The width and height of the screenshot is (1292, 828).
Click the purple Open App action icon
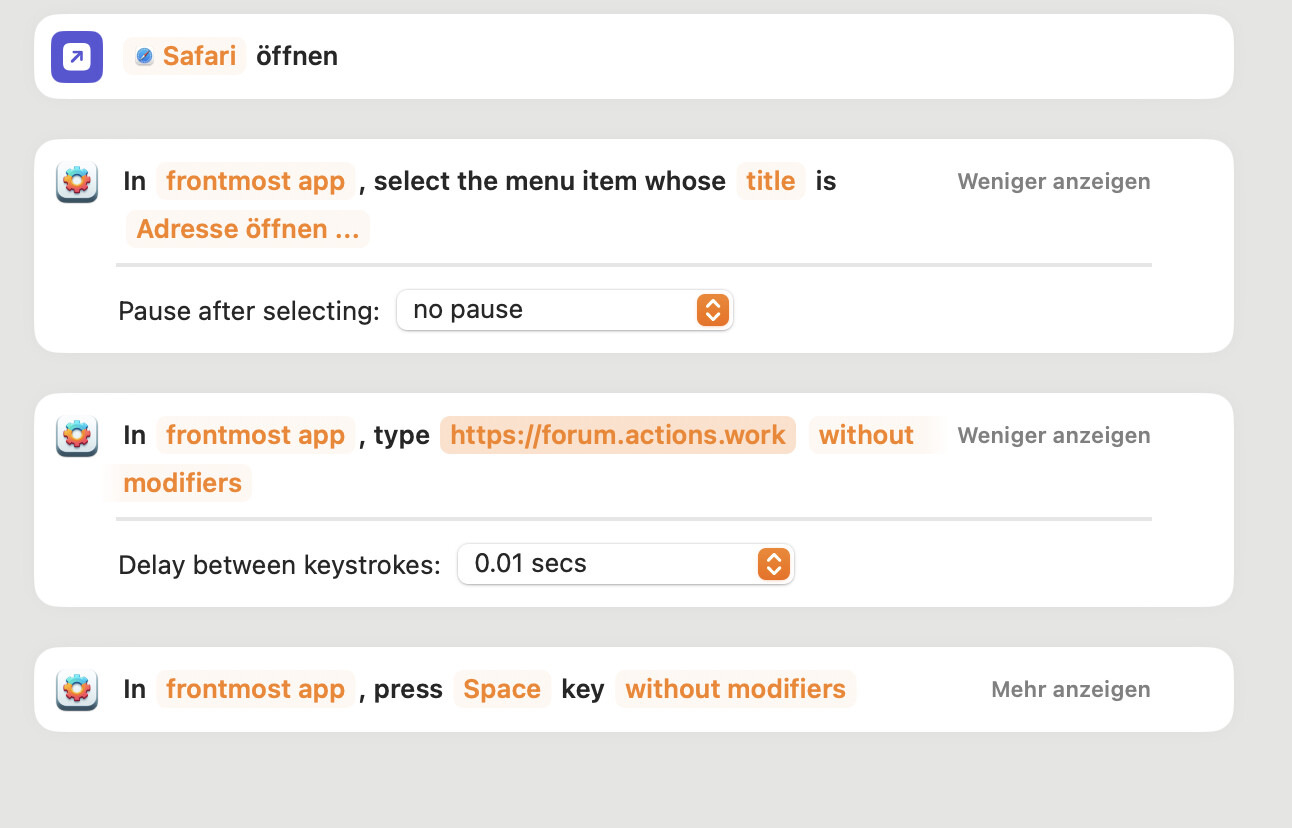(77, 57)
